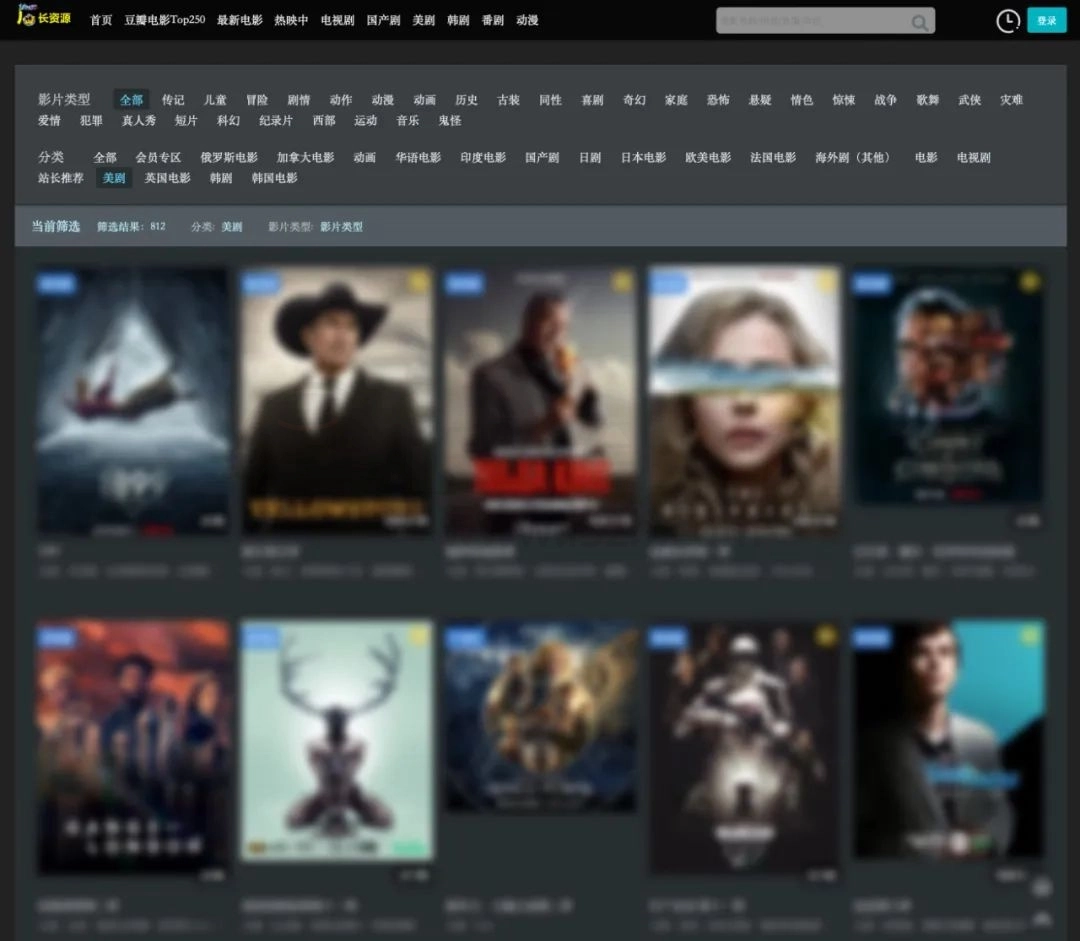Open watch history clock icon

[x=1008, y=20]
